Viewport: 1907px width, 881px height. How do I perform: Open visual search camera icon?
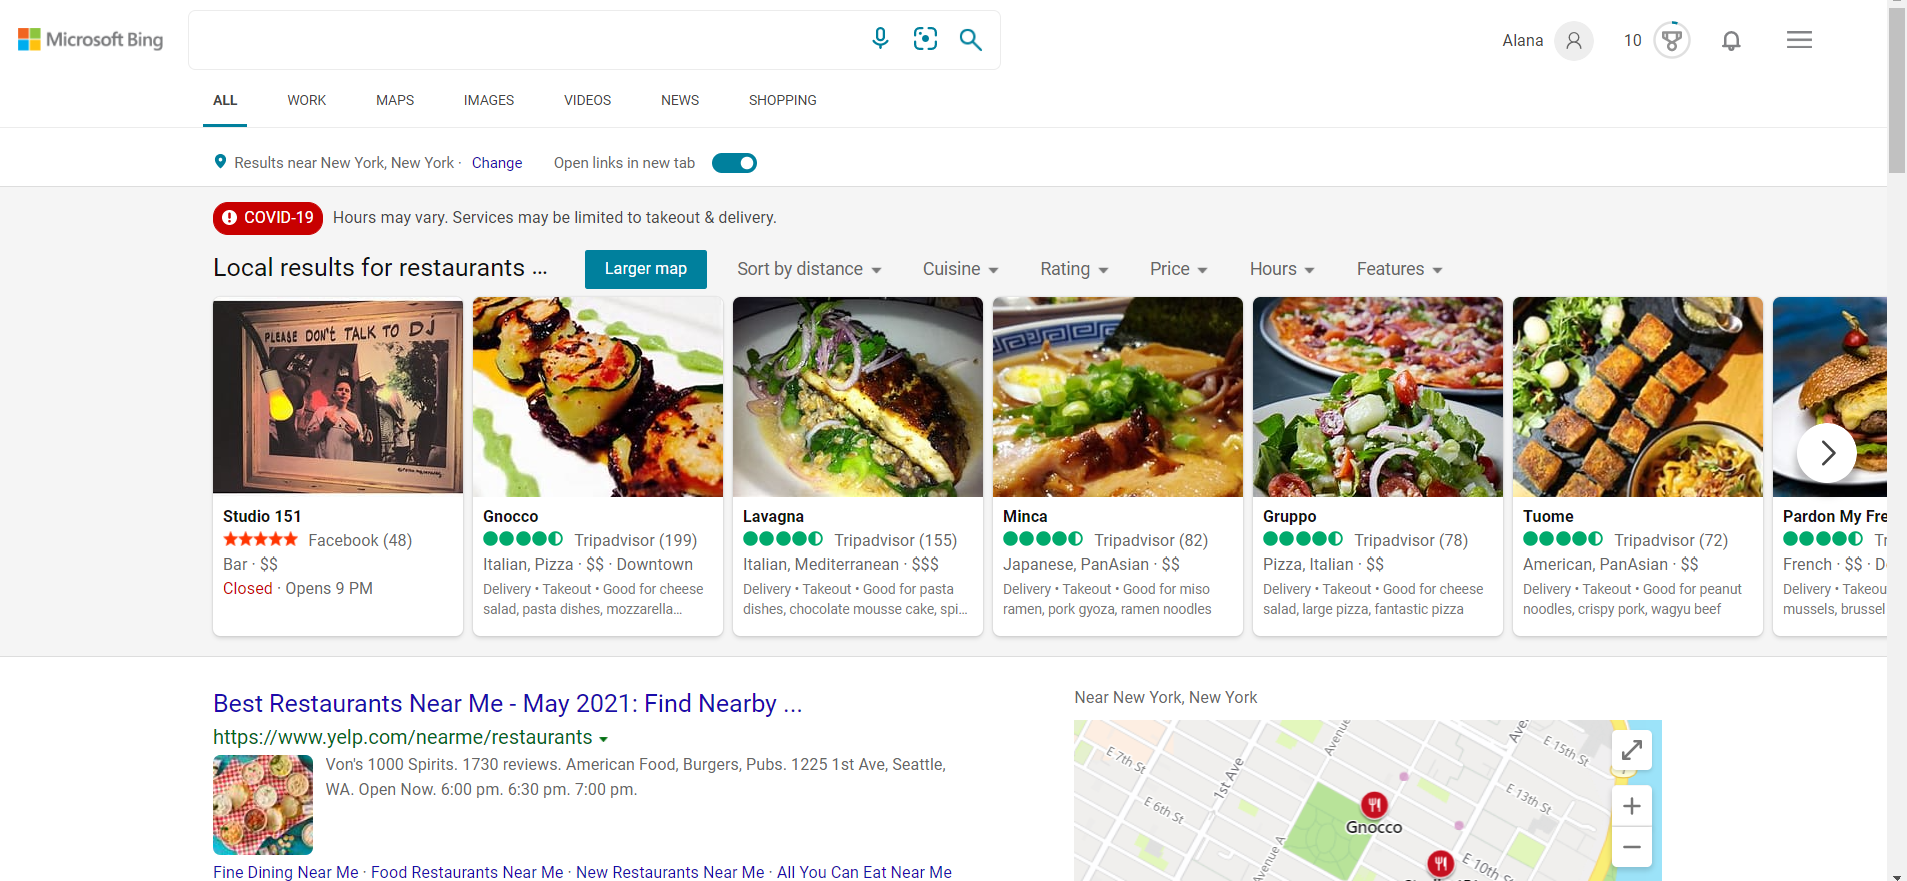(x=926, y=39)
